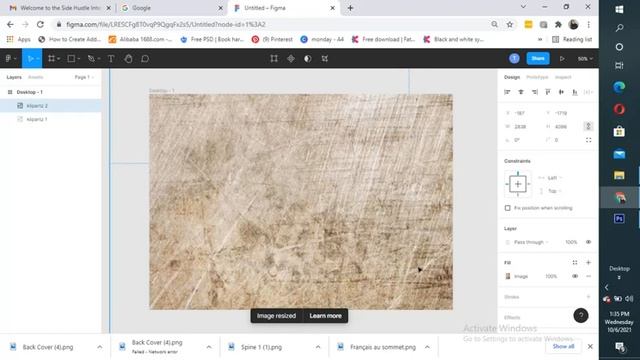The width and height of the screenshot is (640, 360).
Task: Align the selection to the top
Action: (x=548, y=92)
